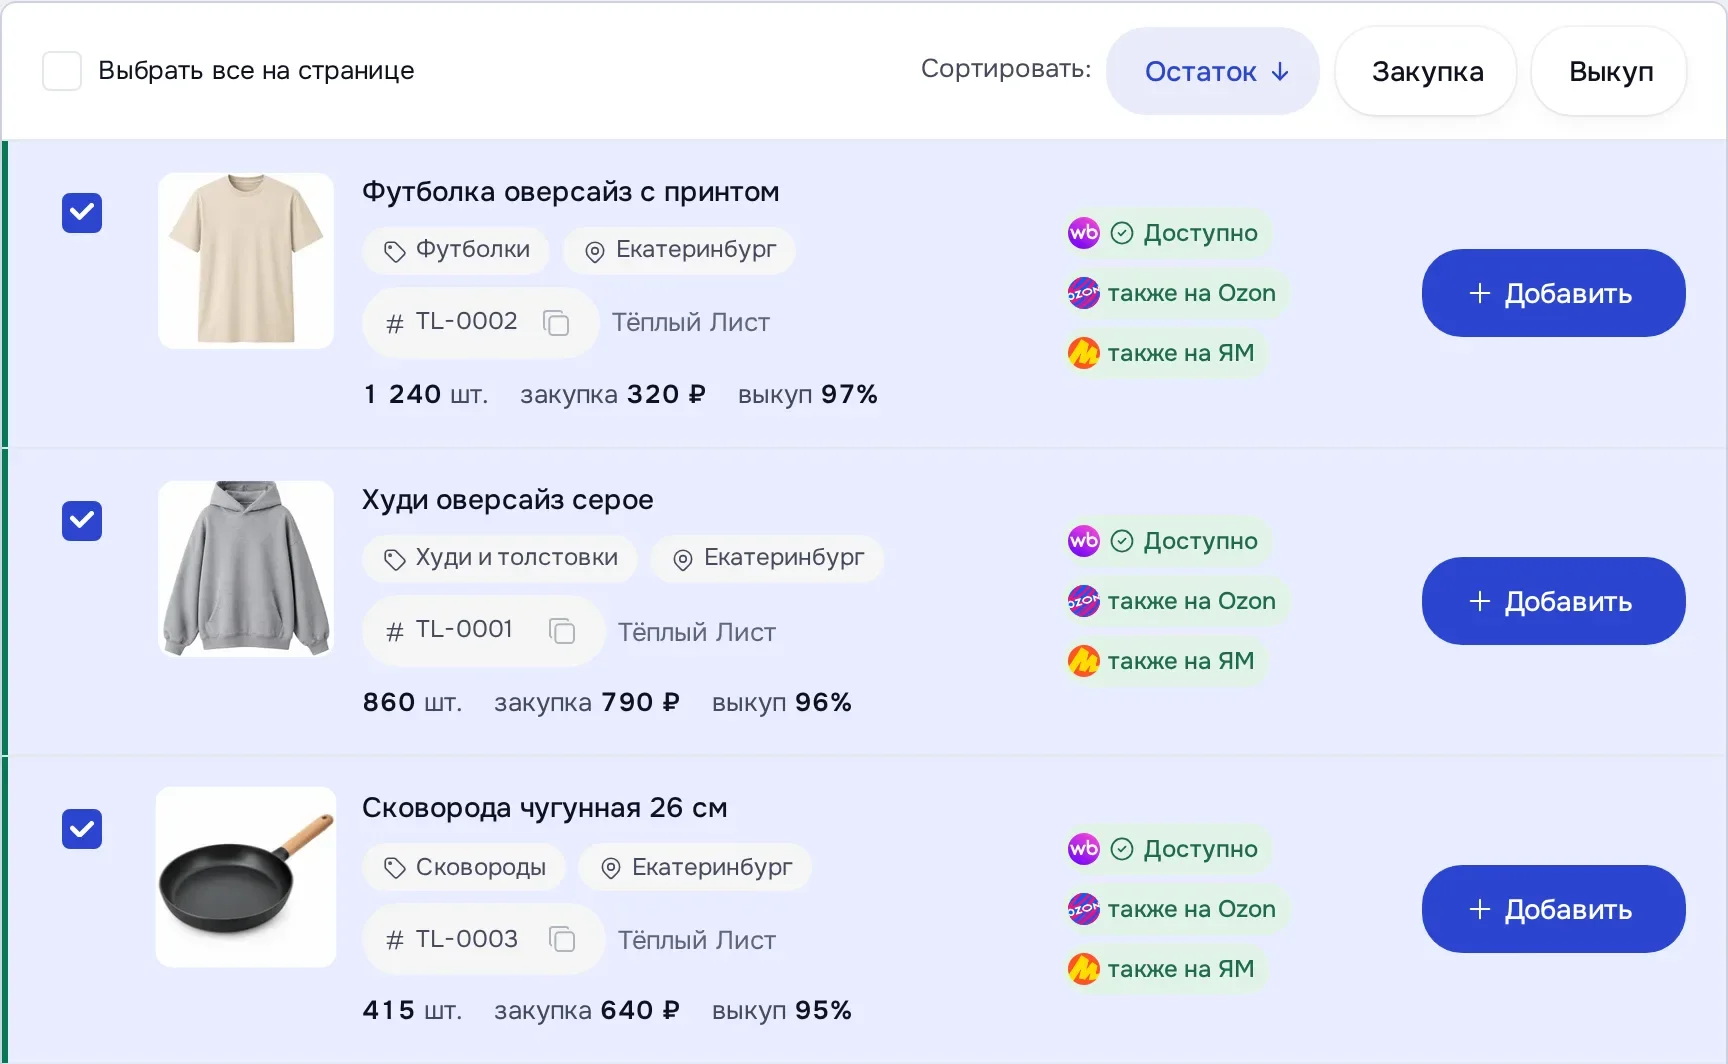Click the location pin icon in the Худи row
This screenshot has height=1064, width=1728.
[x=683, y=559]
